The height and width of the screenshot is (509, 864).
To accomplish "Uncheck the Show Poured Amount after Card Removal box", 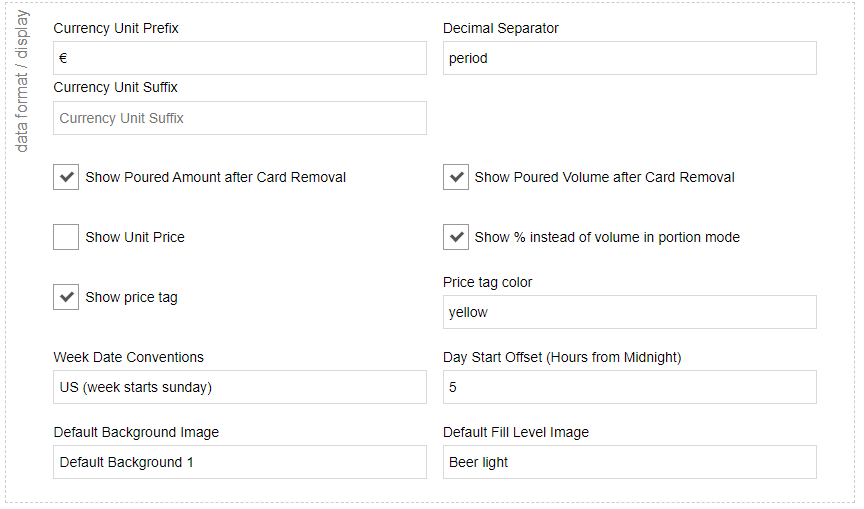I will [66, 177].
